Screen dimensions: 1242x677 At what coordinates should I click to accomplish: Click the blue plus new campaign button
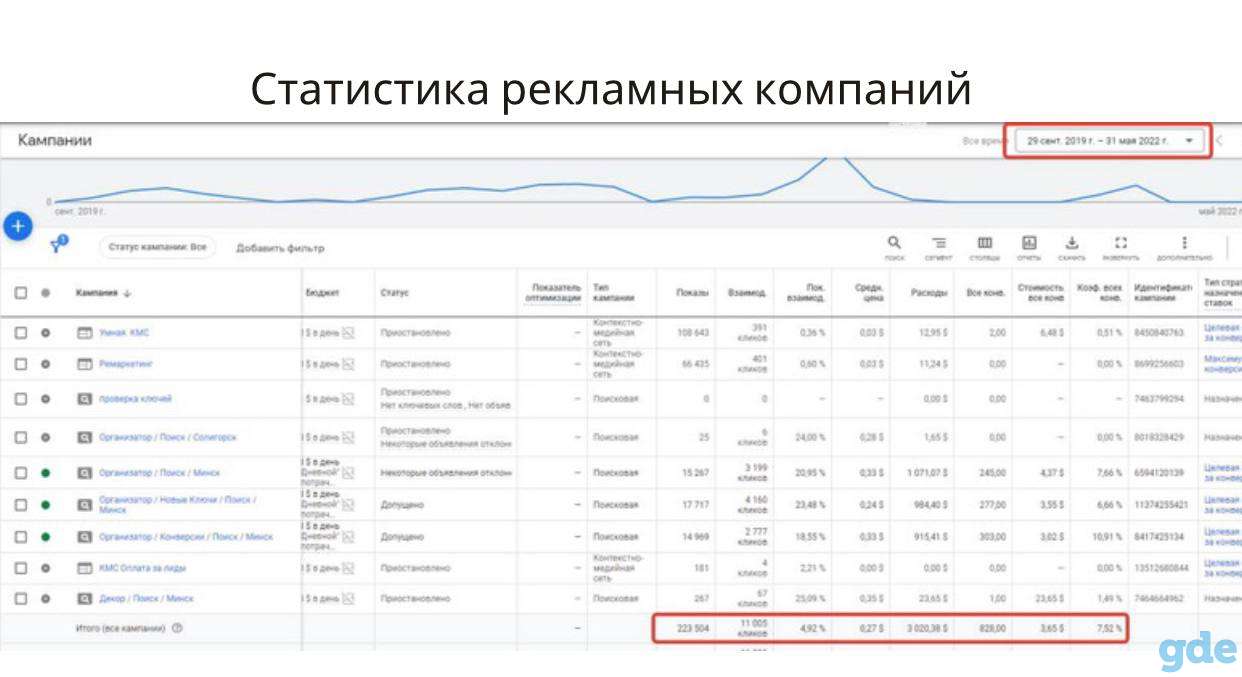pyautogui.click(x=18, y=228)
